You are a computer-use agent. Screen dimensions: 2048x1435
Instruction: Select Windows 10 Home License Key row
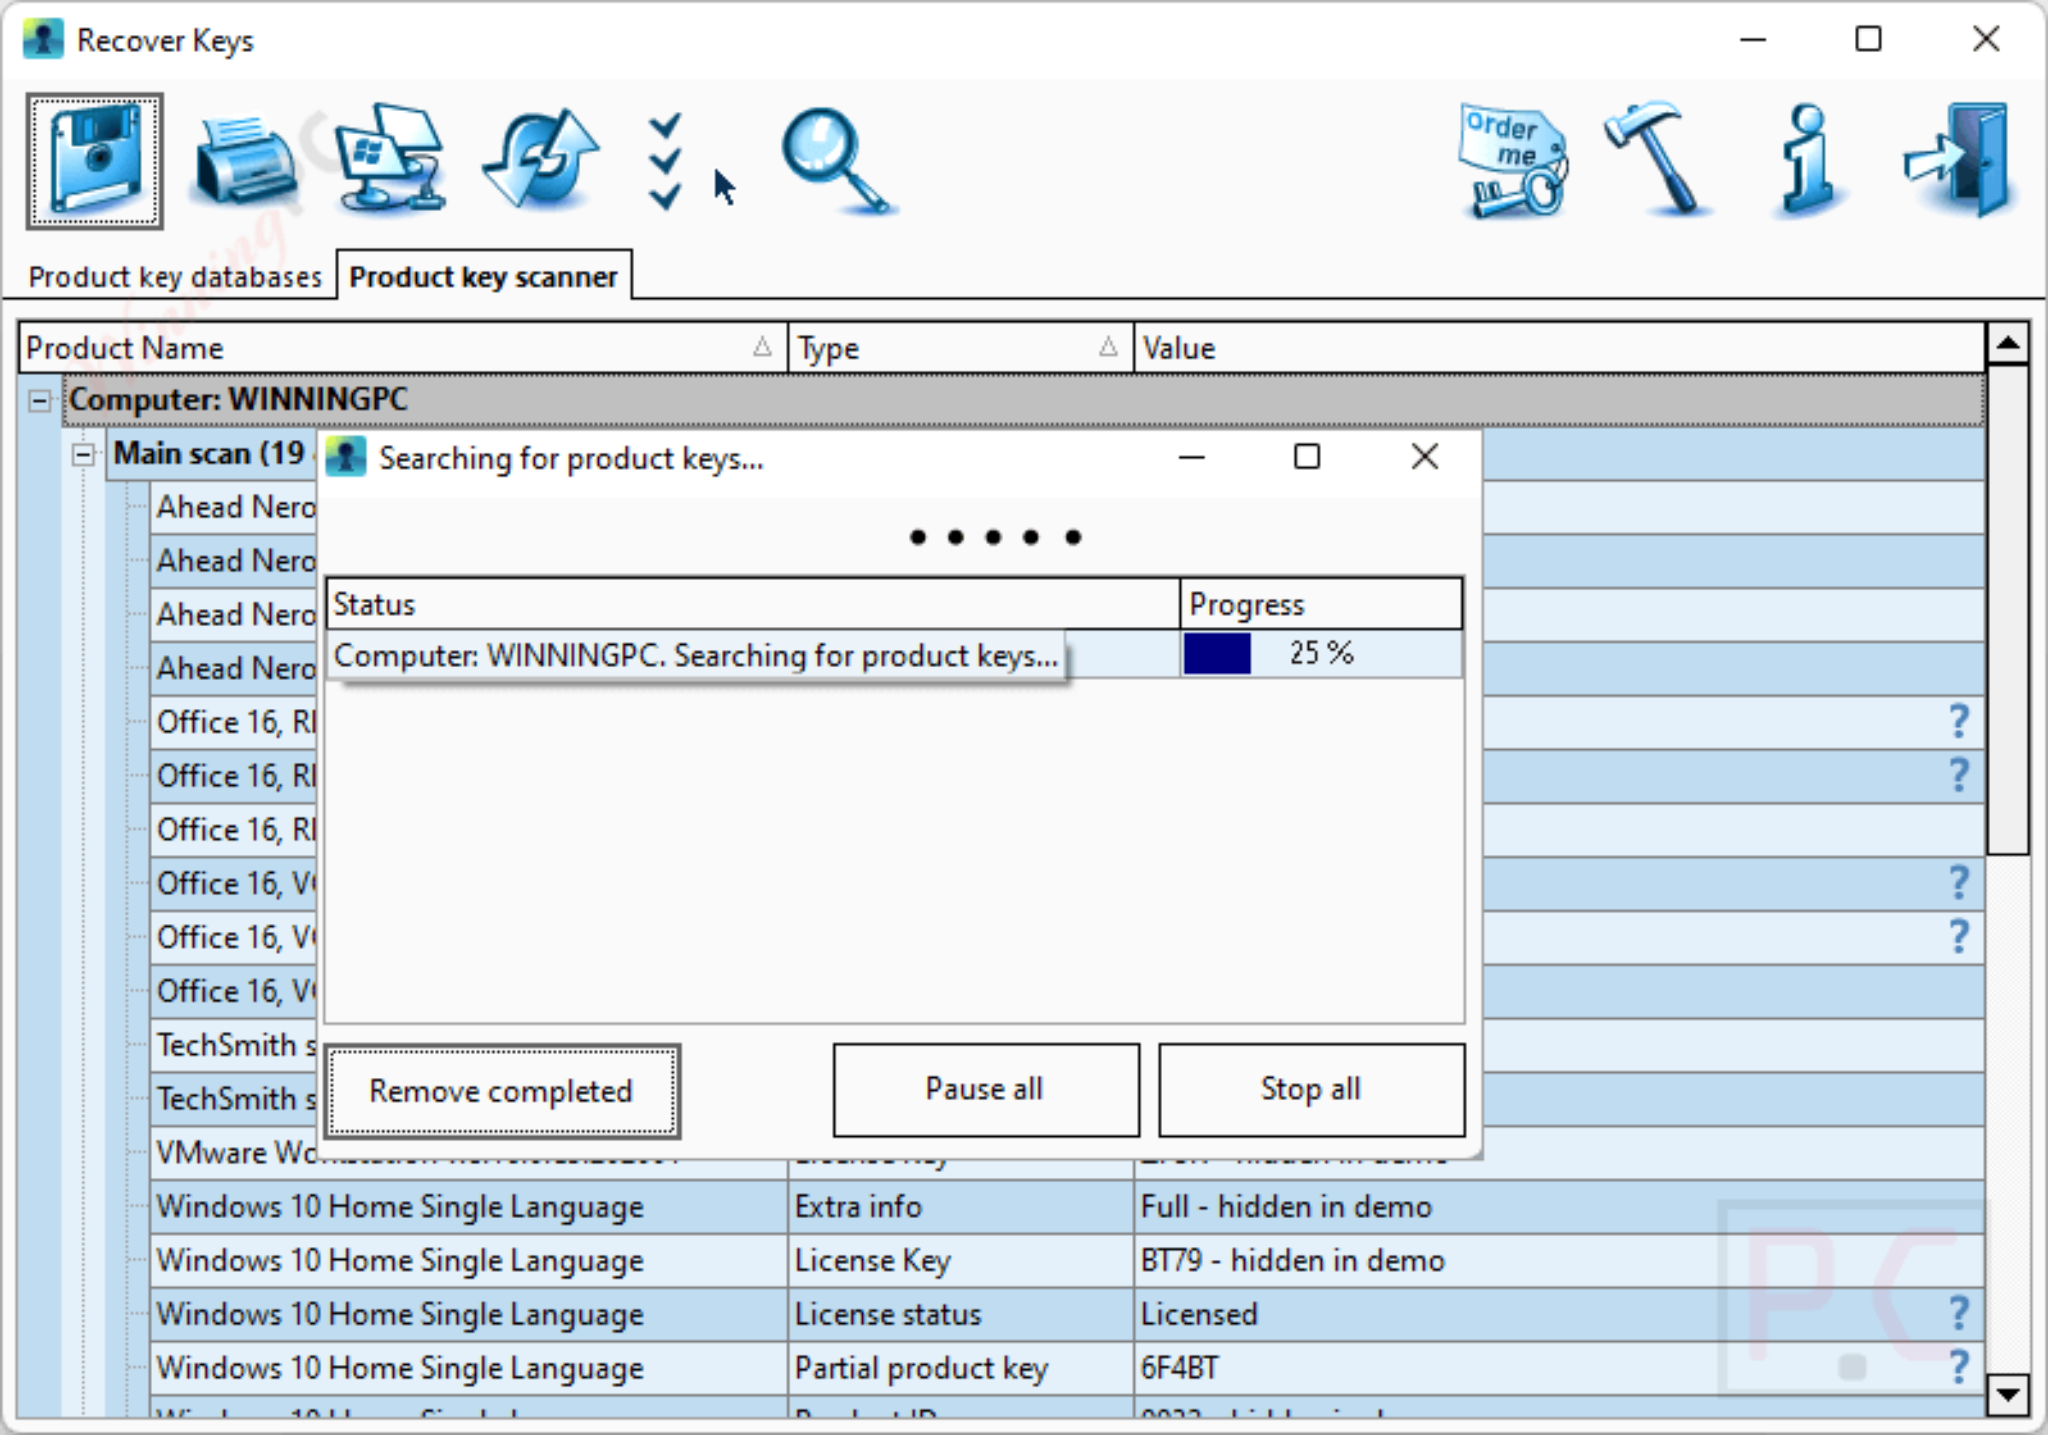[1067, 1261]
